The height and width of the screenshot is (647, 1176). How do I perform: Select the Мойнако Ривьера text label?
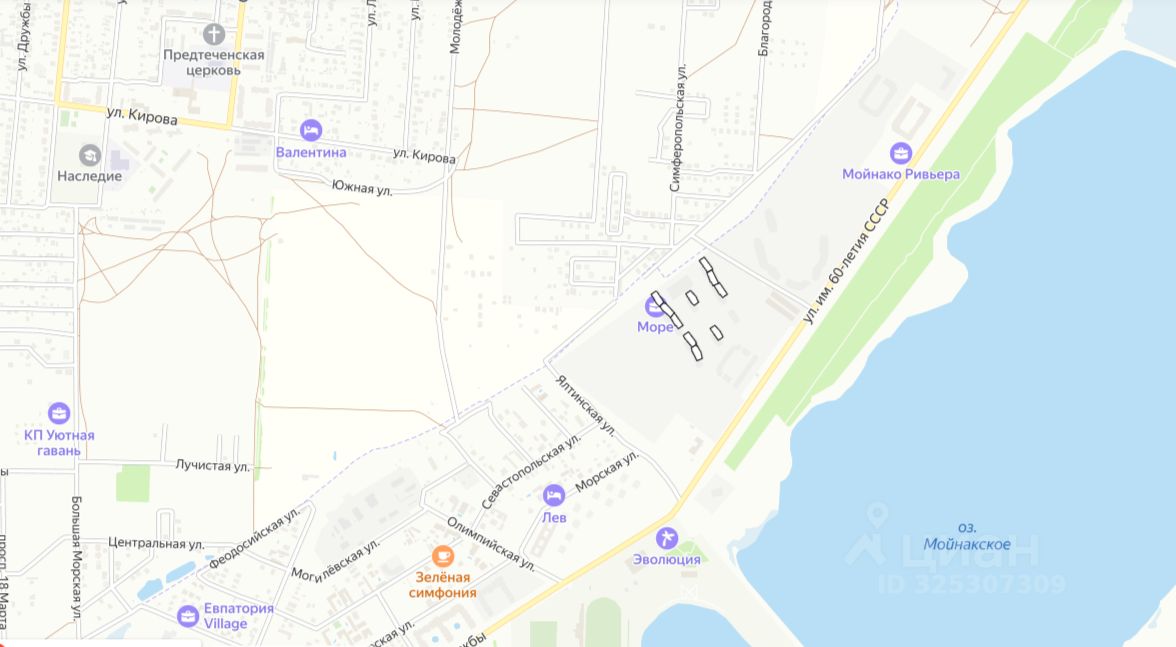[901, 174]
